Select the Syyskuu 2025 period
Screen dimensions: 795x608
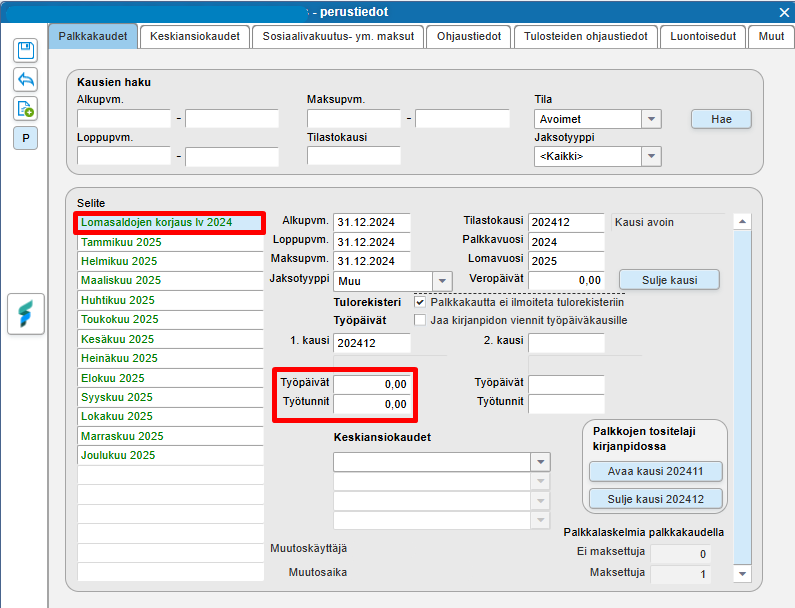170,397
